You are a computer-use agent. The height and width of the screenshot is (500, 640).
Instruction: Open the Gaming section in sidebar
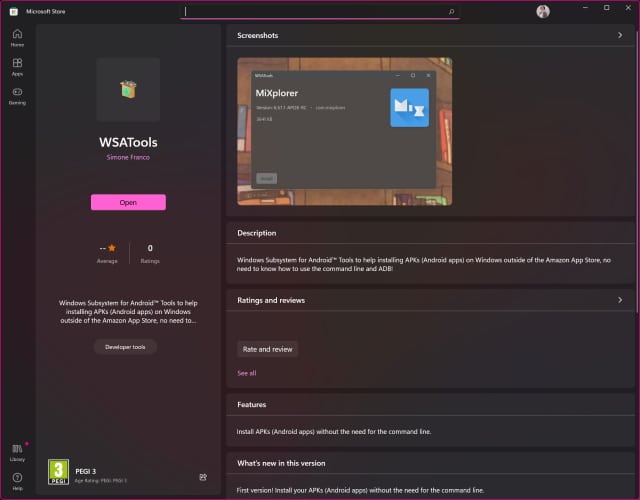pyautogui.click(x=17, y=96)
